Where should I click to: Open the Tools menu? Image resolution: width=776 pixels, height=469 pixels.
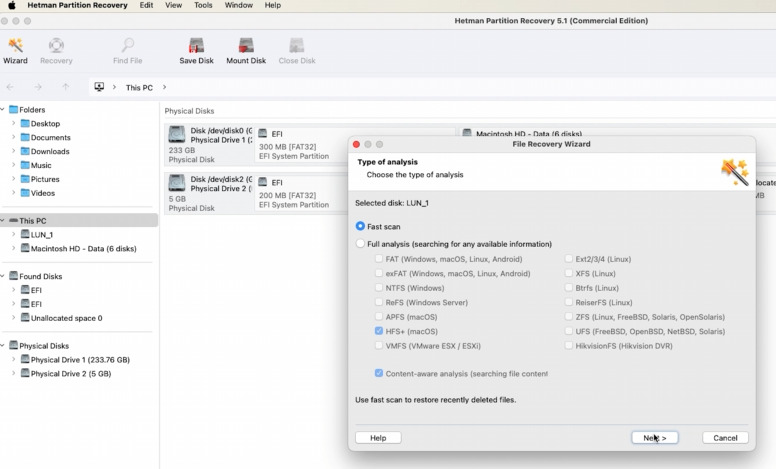(x=203, y=5)
